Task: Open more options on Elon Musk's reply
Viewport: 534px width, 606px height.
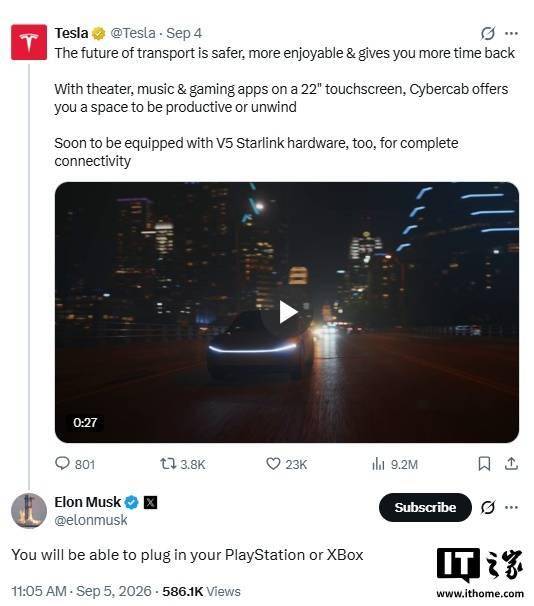Action: point(511,507)
